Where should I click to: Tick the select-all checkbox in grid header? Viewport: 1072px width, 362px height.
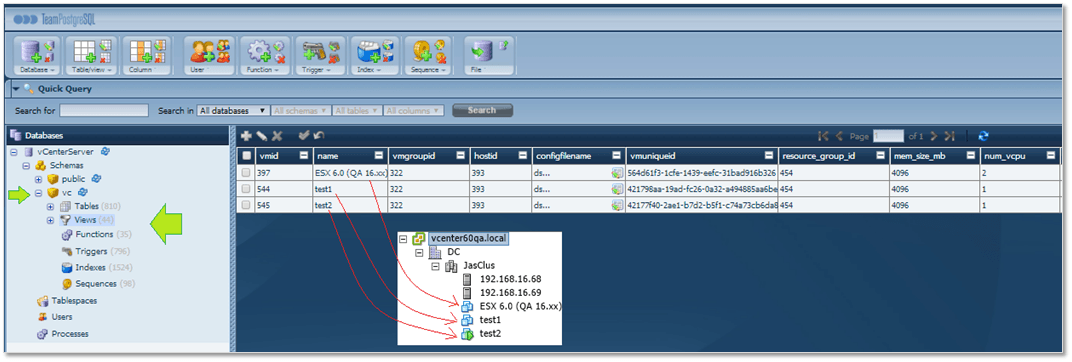[x=246, y=156]
